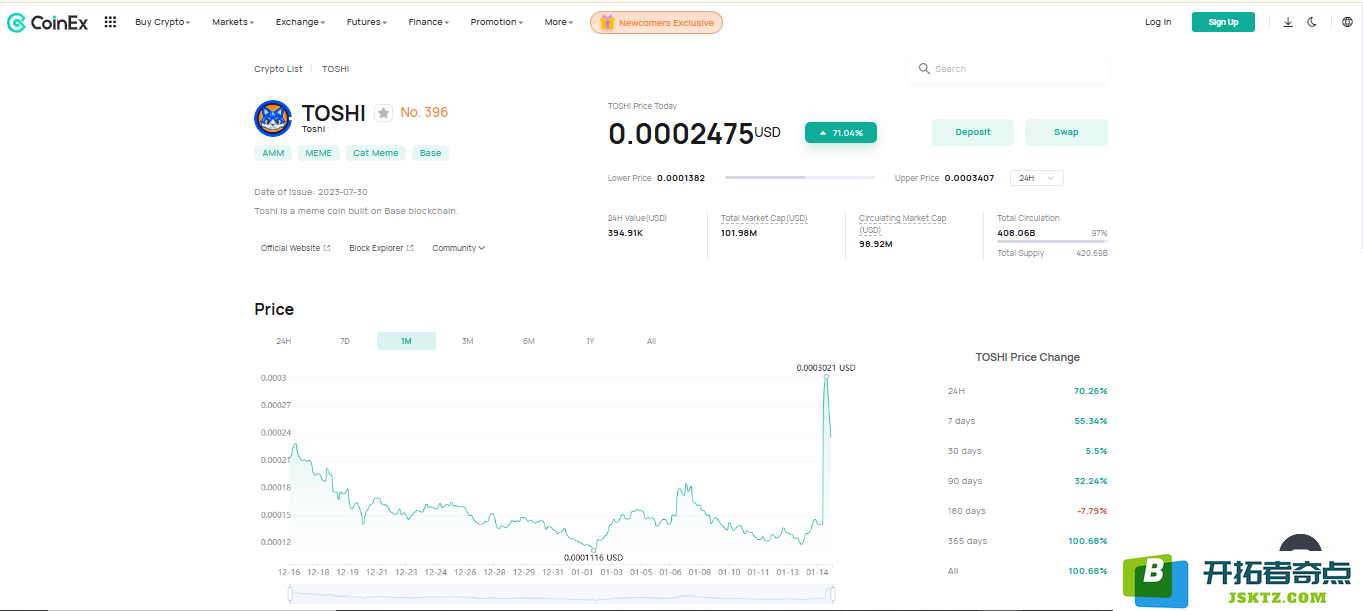This screenshot has height=611, width=1363.
Task: Click right handle of chart range slider
Action: 831,594
